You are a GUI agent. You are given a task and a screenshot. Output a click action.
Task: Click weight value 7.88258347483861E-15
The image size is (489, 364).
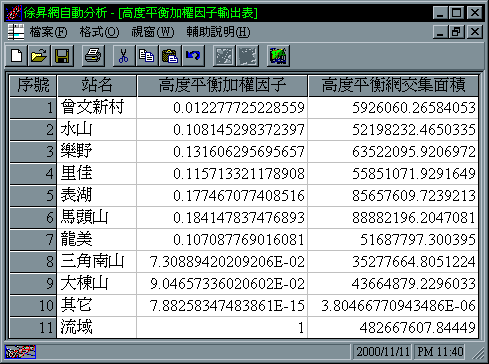pos(222,306)
